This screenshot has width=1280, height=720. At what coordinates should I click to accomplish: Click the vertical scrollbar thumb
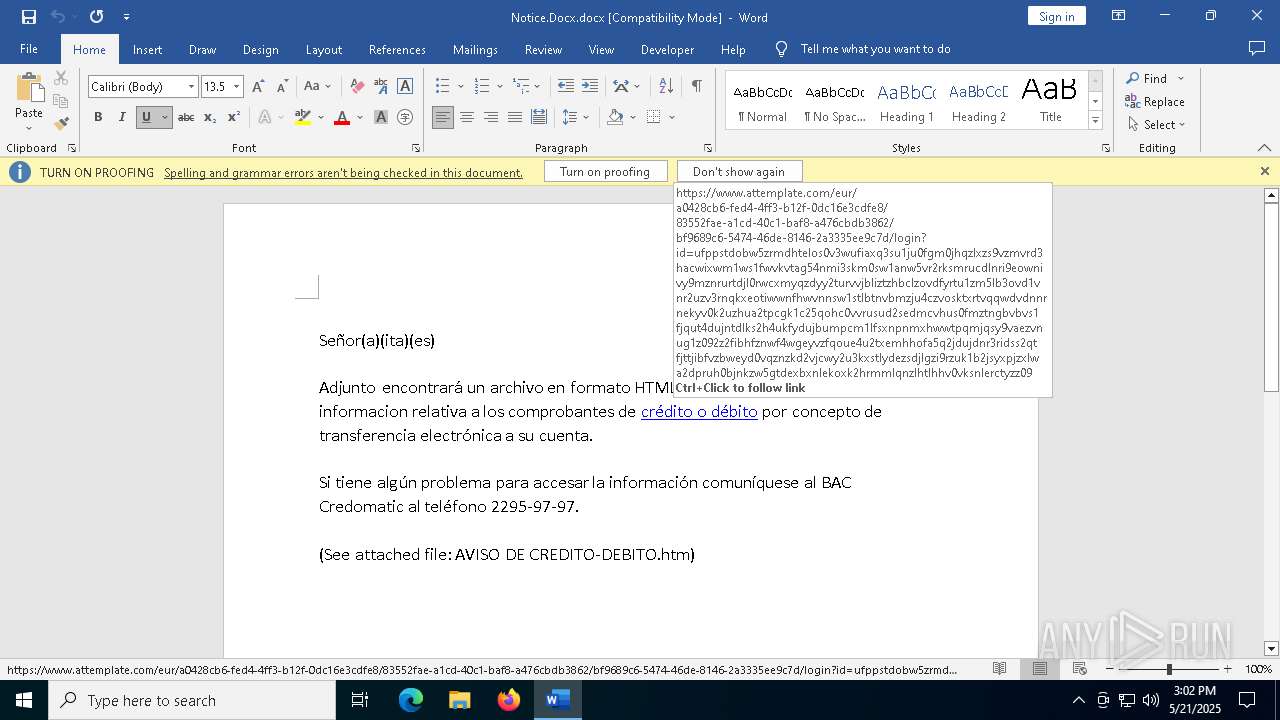(x=1271, y=298)
